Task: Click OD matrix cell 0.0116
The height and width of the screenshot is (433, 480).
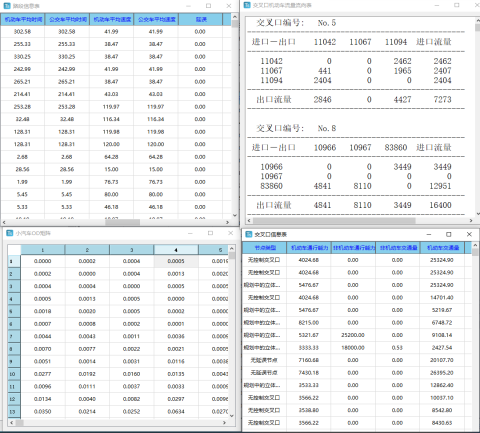Action: (176, 361)
